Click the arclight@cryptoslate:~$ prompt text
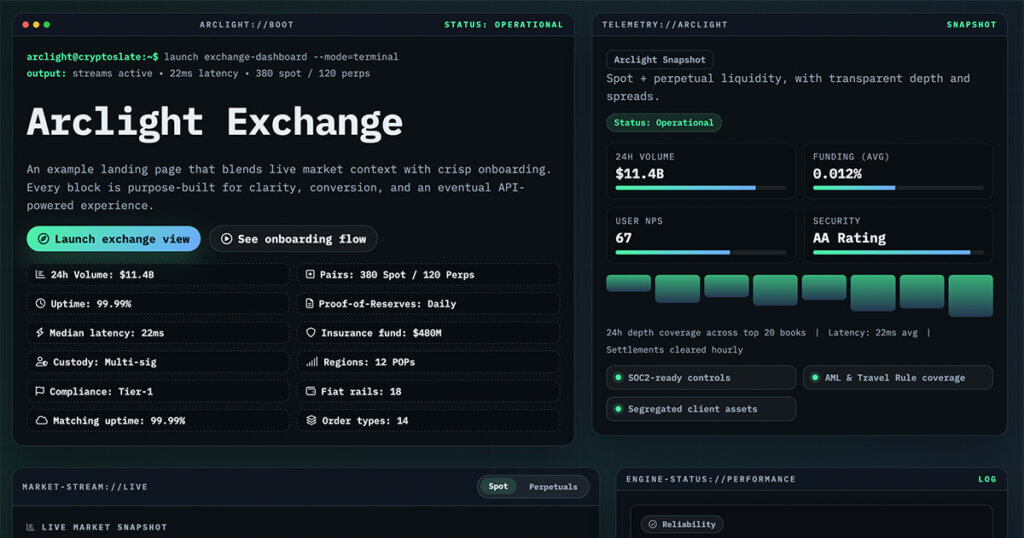The image size is (1024, 538). 92,57
